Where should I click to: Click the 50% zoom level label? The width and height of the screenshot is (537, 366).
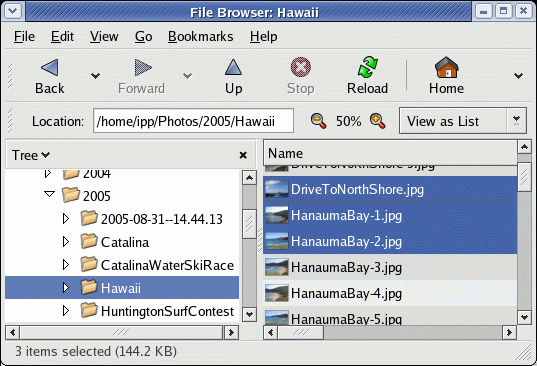pyautogui.click(x=348, y=121)
